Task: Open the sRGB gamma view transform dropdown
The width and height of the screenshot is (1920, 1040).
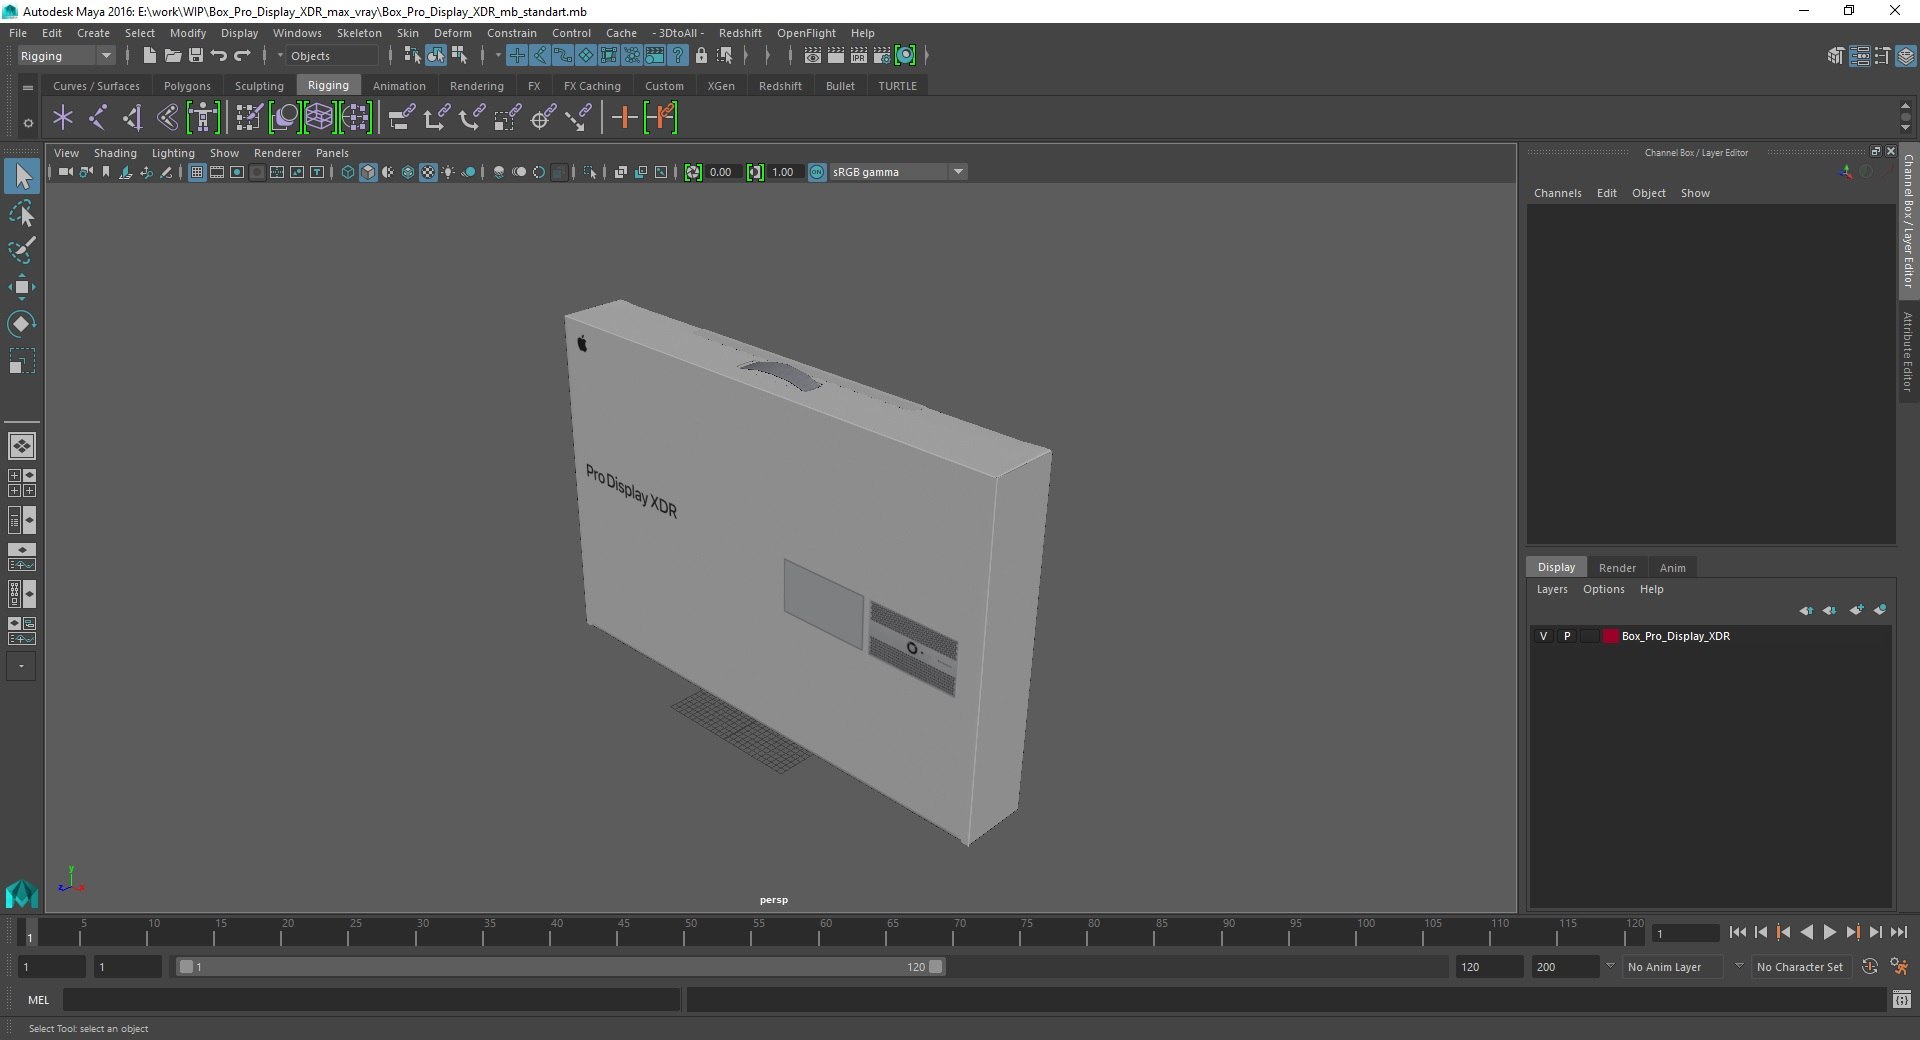Action: (897, 172)
